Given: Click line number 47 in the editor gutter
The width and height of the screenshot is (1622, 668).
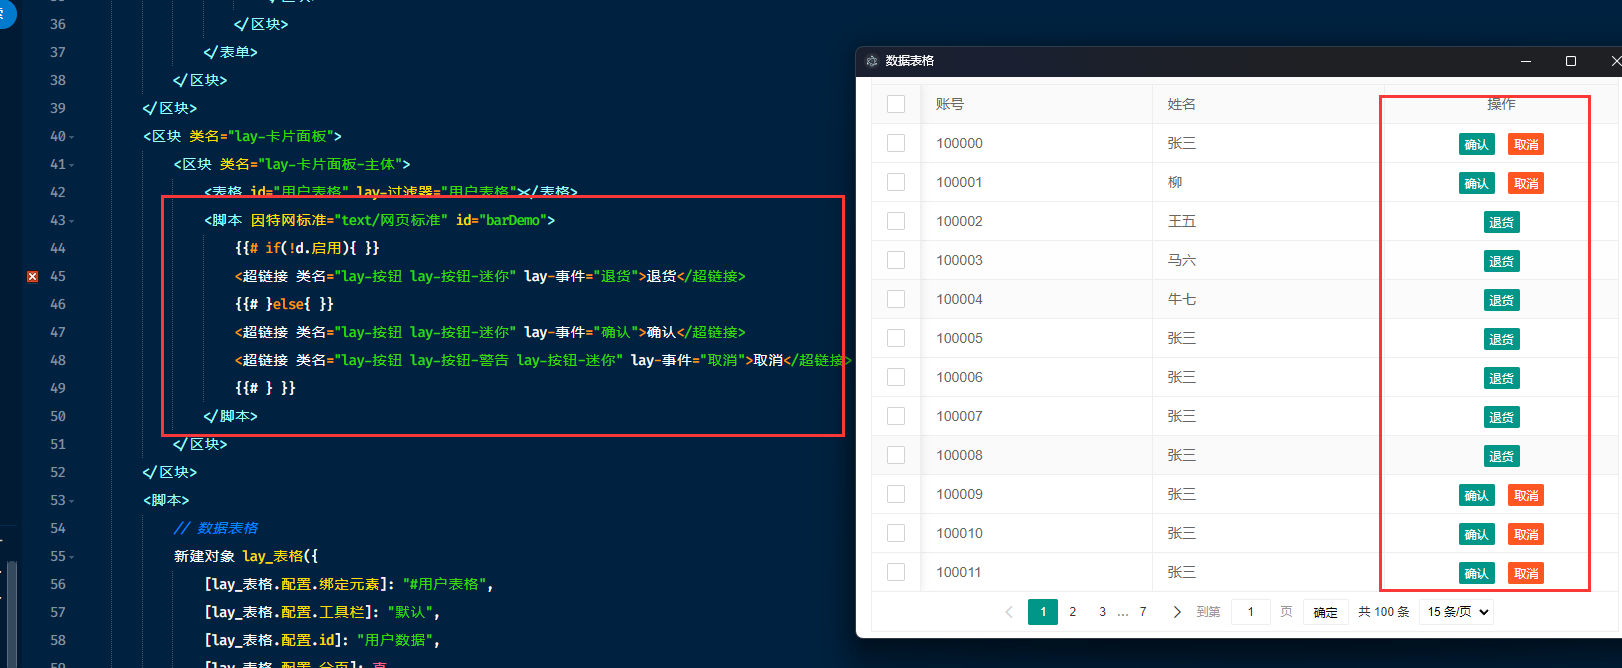Looking at the screenshot, I should (58, 332).
